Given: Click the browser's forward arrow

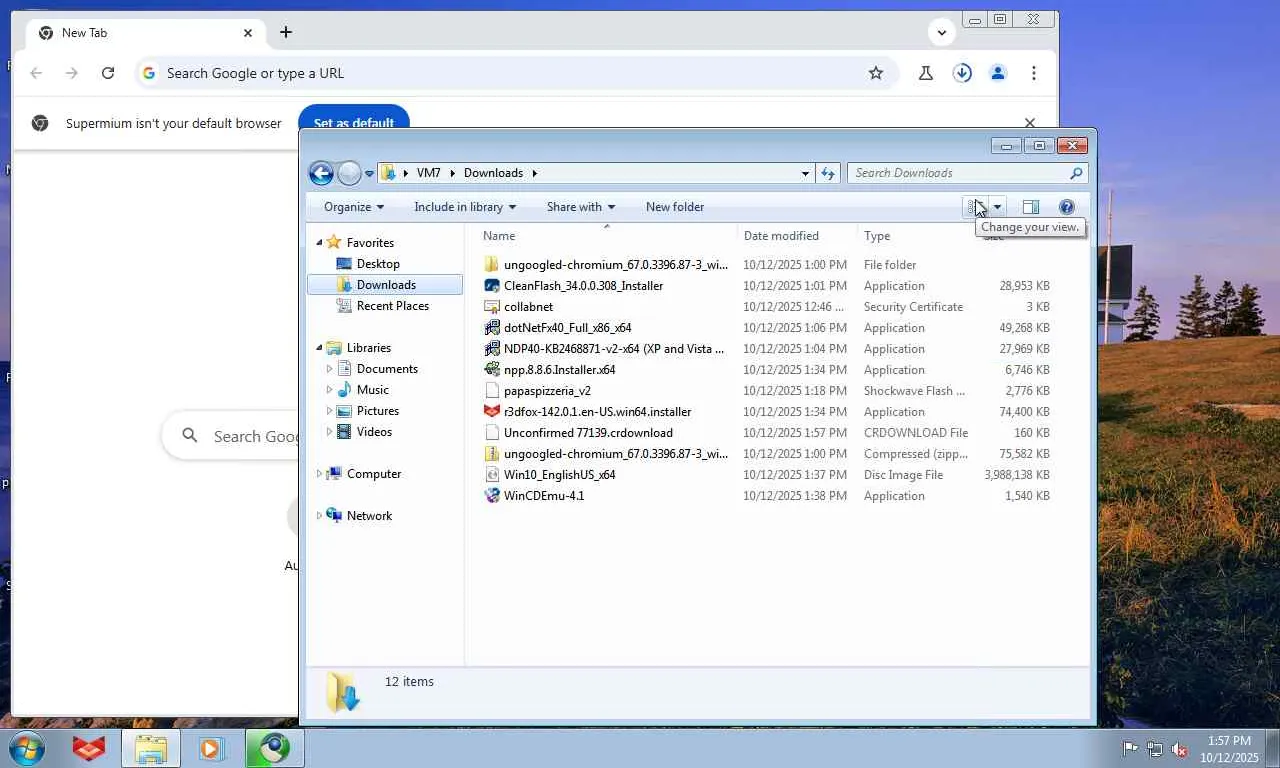Looking at the screenshot, I should 72,73.
